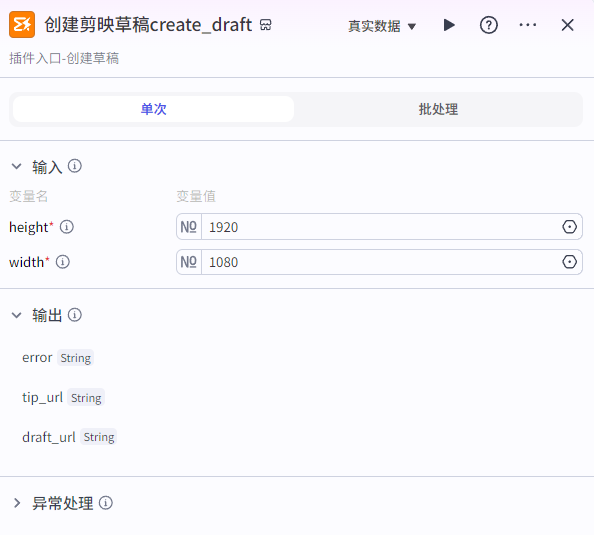Open the 真实数据 data mode dropdown
The image size is (594, 535).
point(382,26)
